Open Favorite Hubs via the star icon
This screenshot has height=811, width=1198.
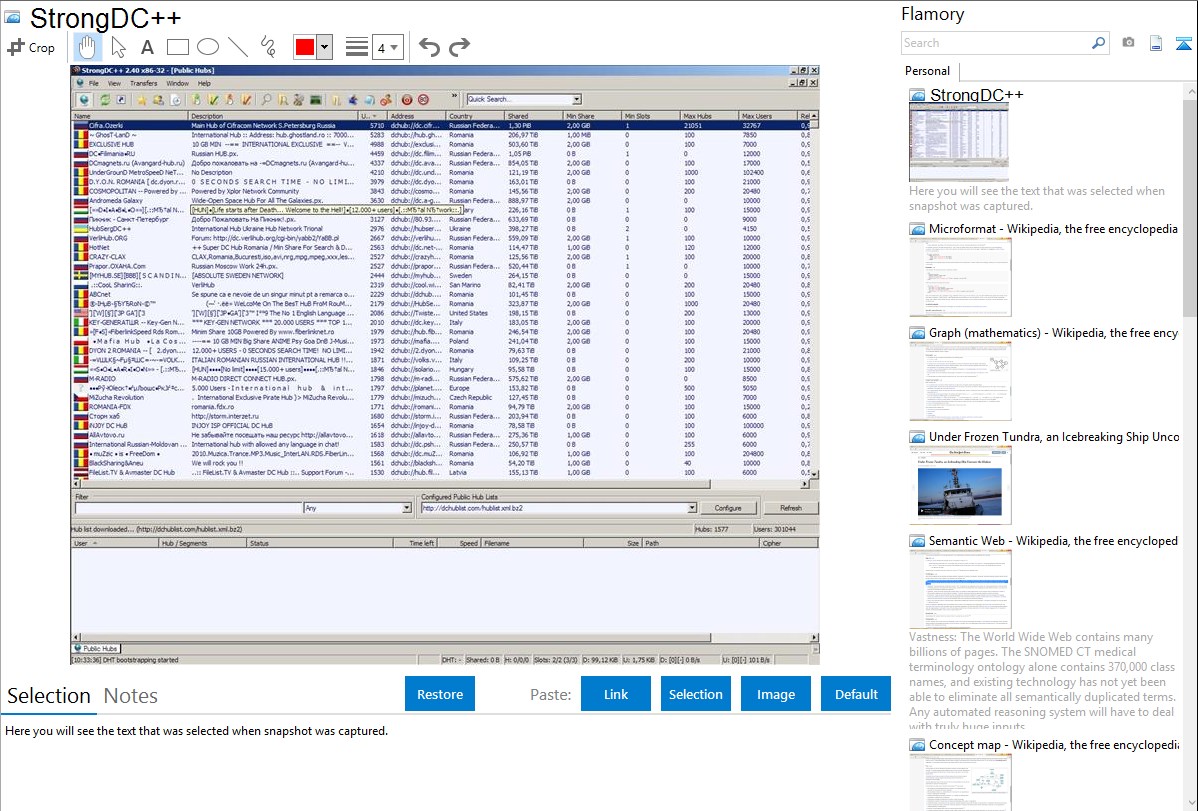click(141, 99)
